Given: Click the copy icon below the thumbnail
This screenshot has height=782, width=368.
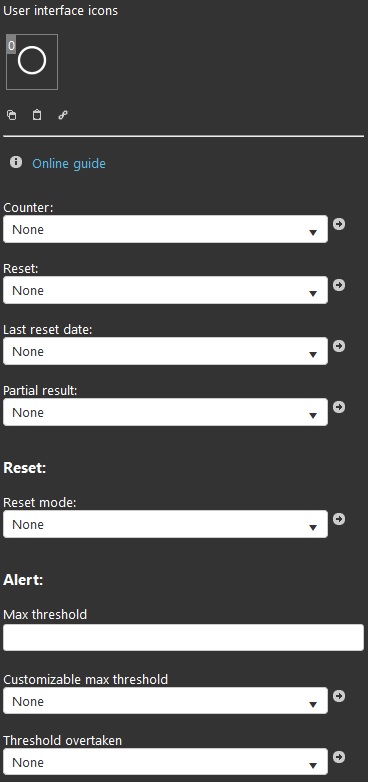Looking at the screenshot, I should pos(11,115).
